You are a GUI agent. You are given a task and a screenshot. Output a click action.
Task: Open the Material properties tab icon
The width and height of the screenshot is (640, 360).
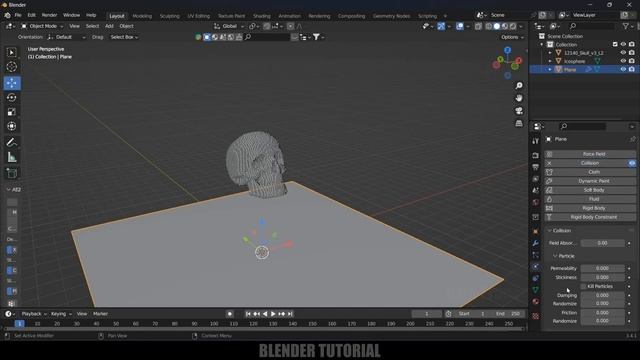(536, 302)
